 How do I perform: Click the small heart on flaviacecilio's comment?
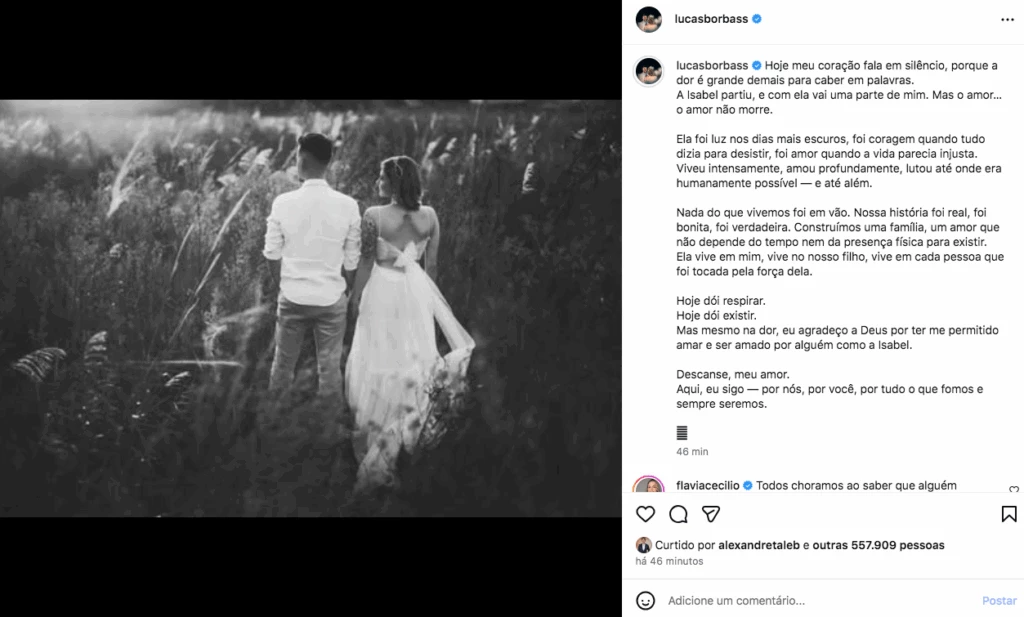click(x=1014, y=489)
